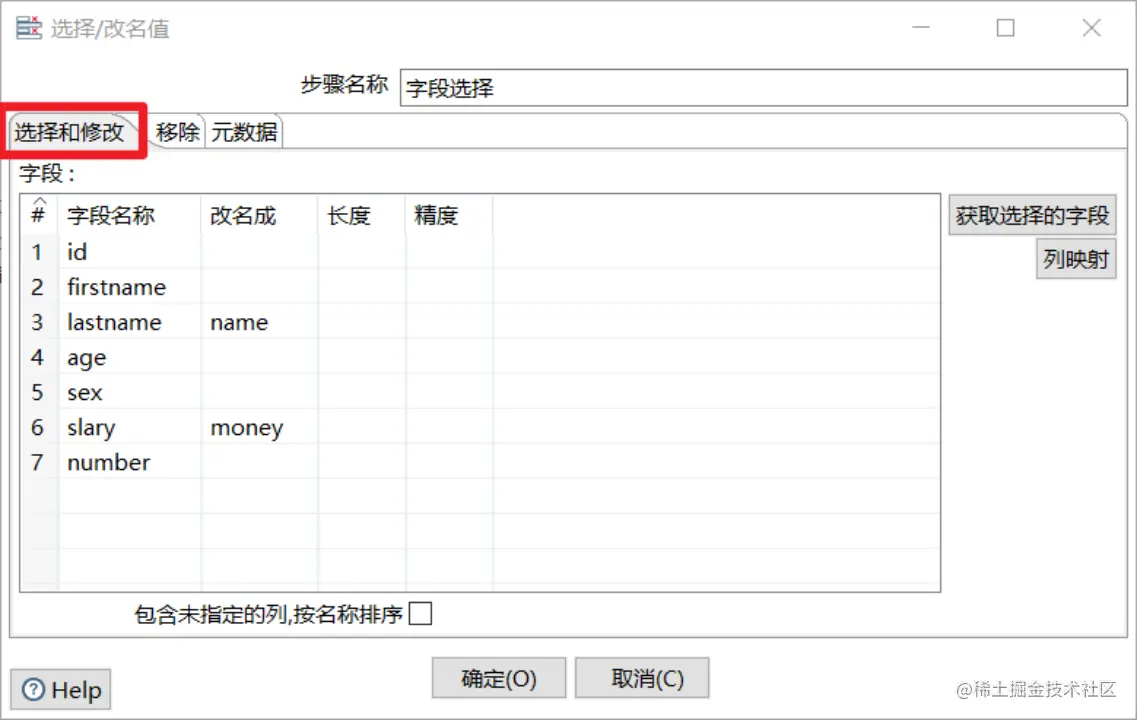Click row number 1 in table
Screen dimensions: 1137x720
click(x=38, y=252)
